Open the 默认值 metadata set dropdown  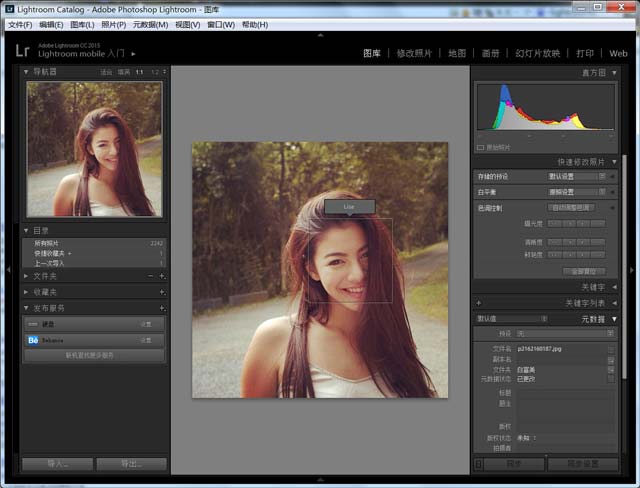pyautogui.click(x=512, y=319)
